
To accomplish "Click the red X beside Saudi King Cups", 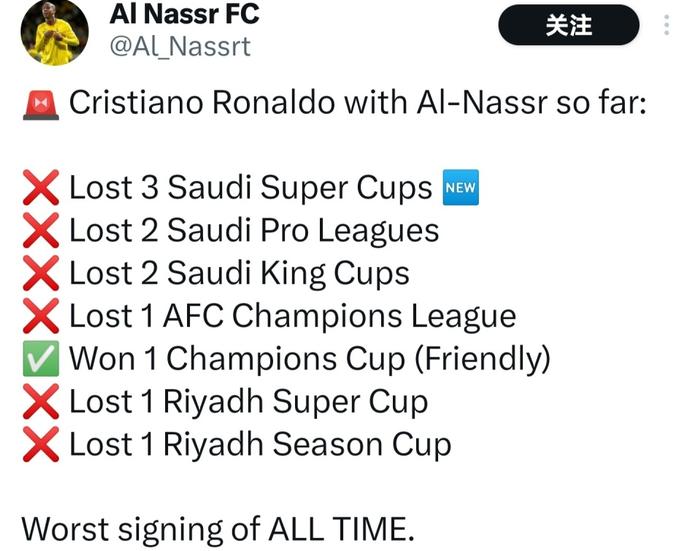I will coord(41,273).
